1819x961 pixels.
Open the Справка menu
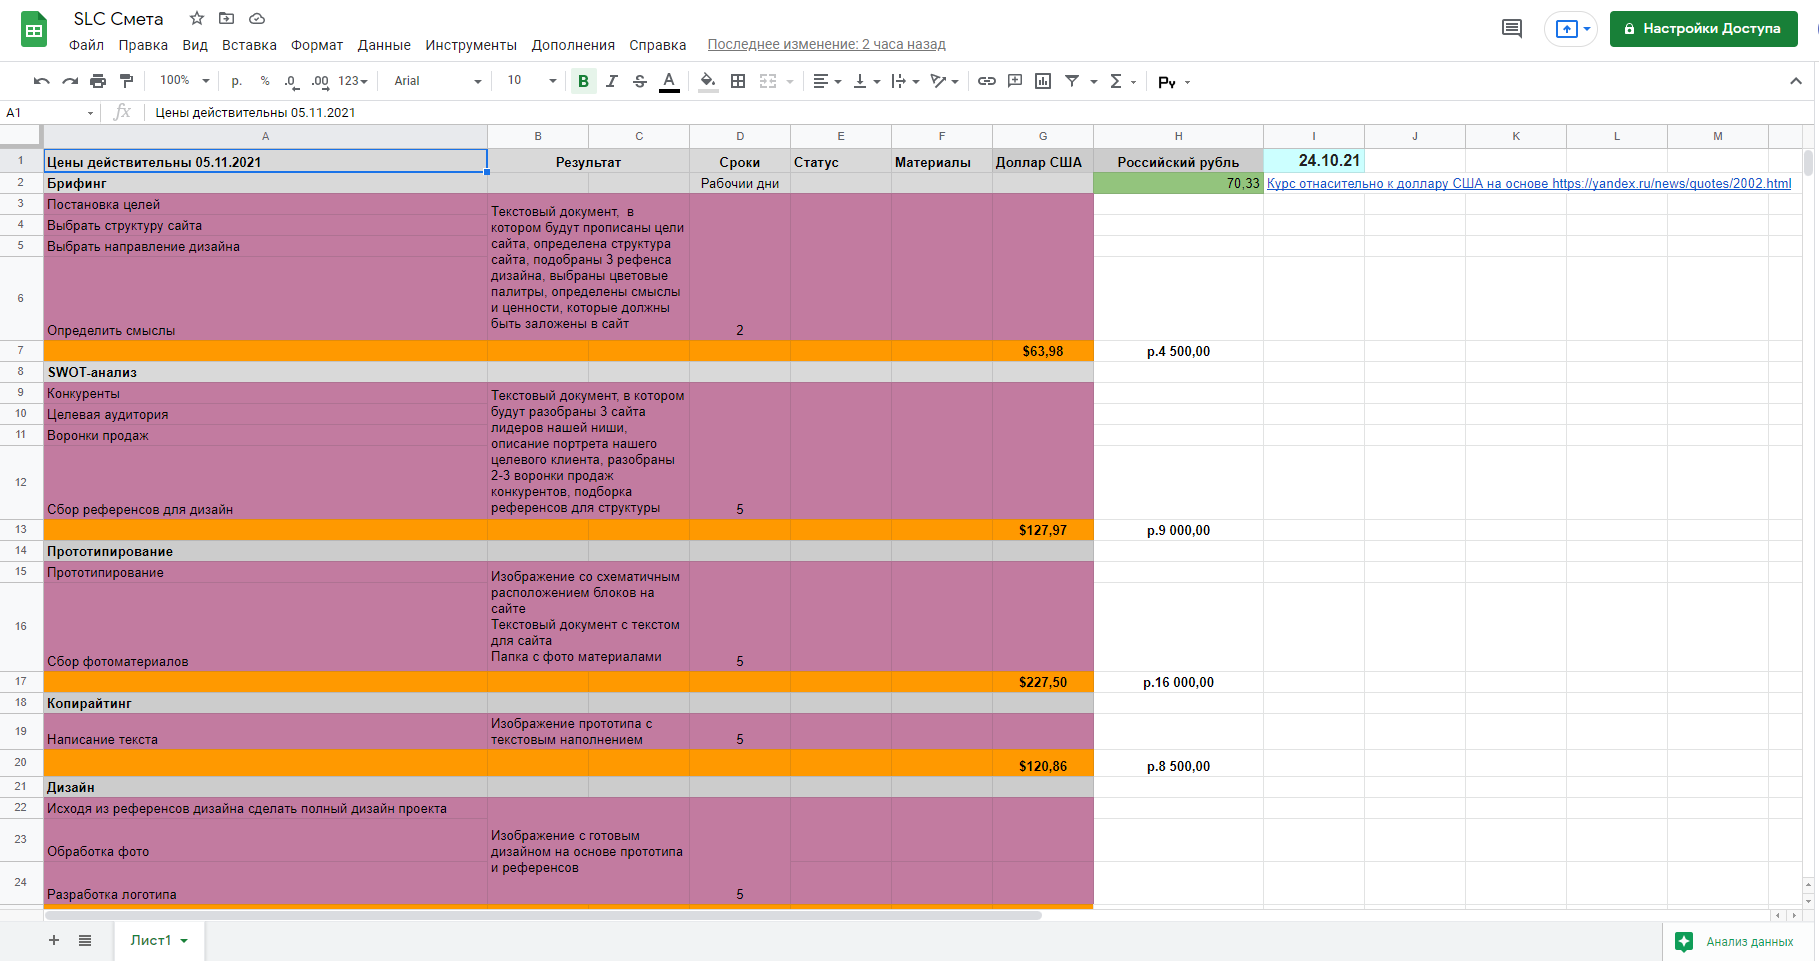(x=657, y=45)
